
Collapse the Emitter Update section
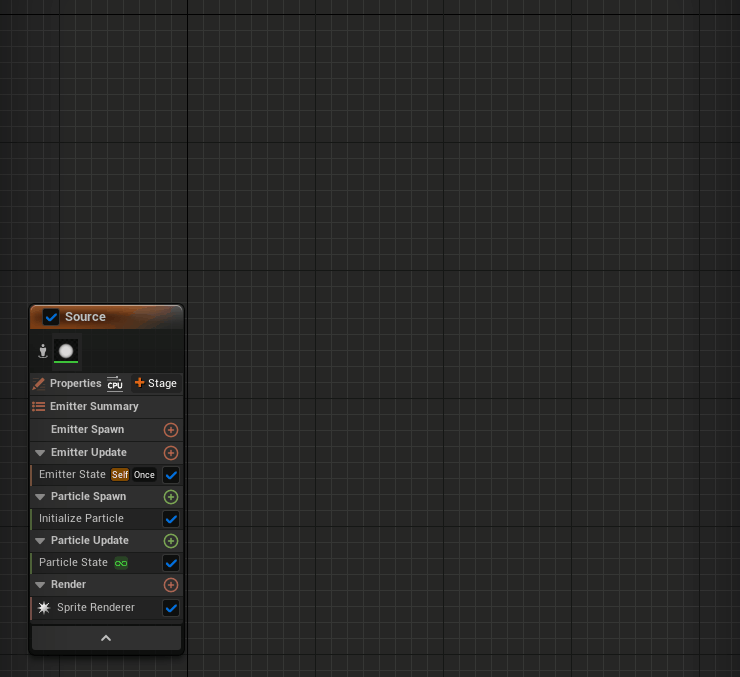click(x=40, y=453)
